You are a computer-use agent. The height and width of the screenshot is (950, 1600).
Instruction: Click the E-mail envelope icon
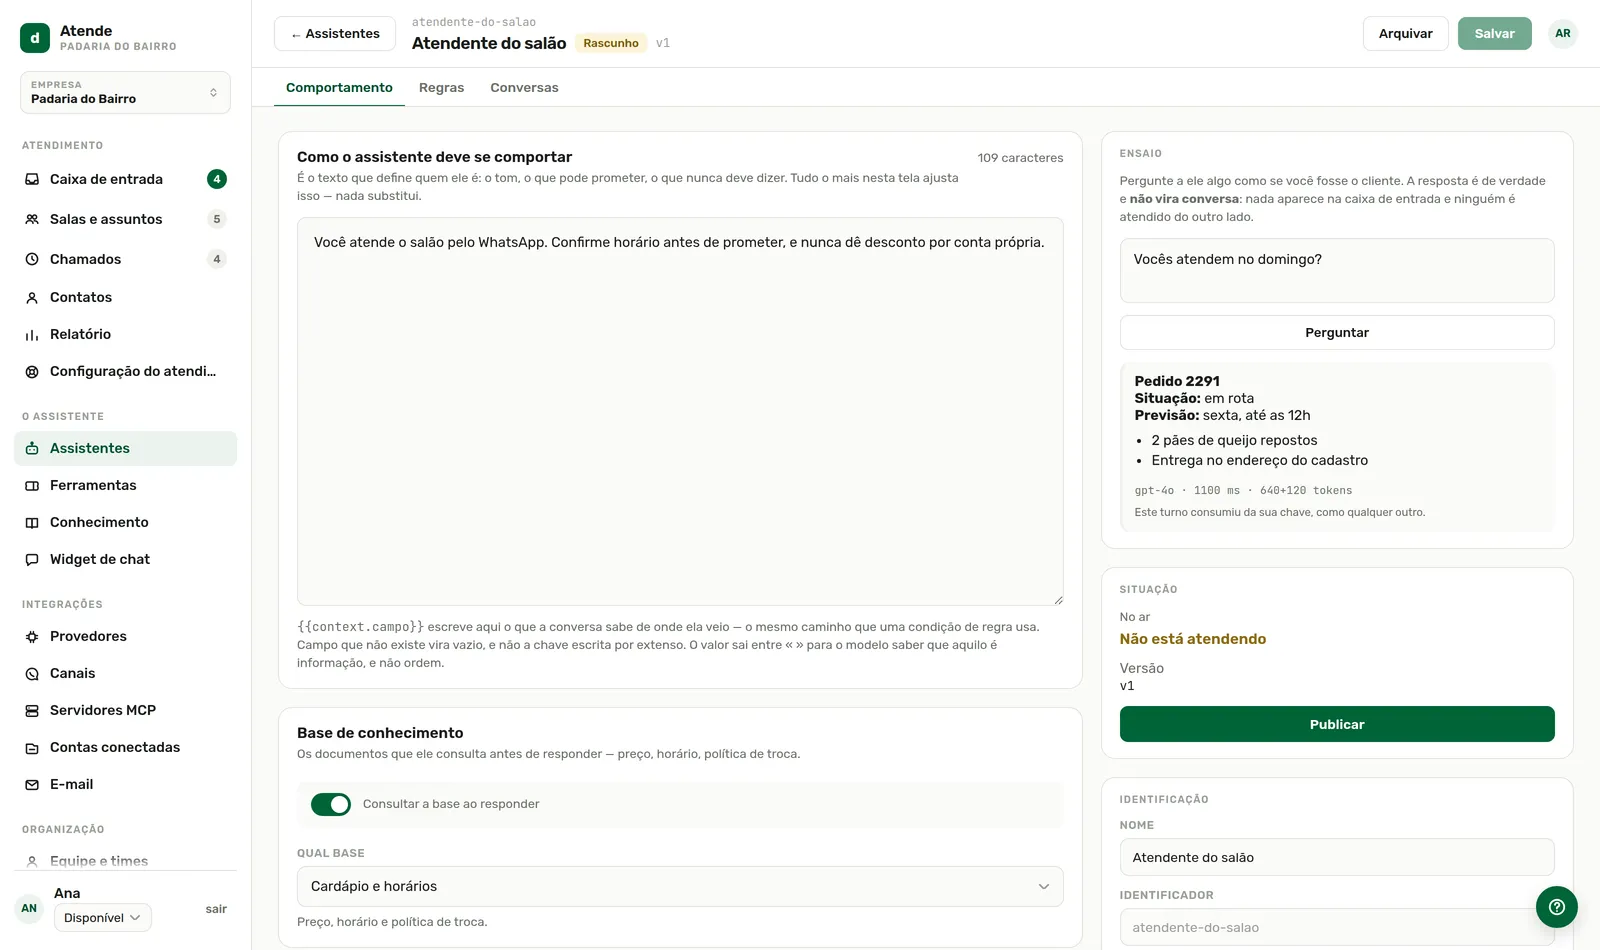(x=32, y=784)
